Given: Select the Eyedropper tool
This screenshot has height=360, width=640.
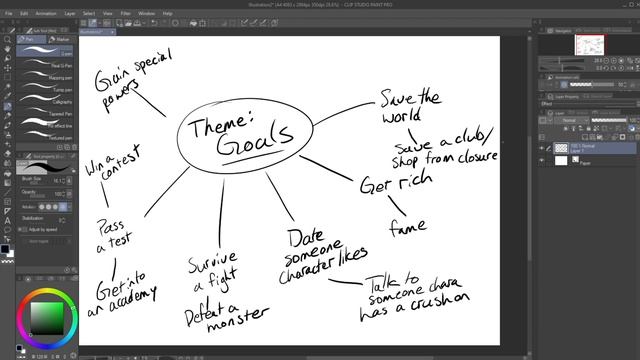Looking at the screenshot, I should 7,96.
